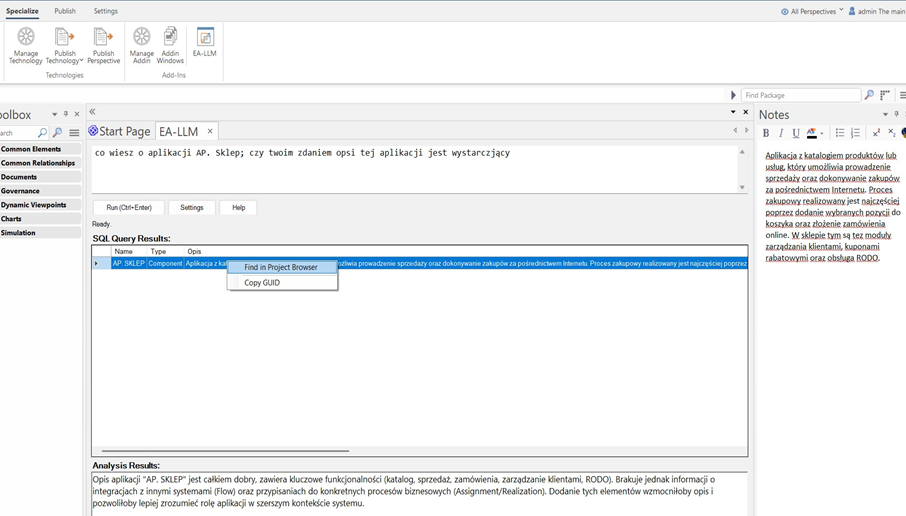Open Addin Windows from the ribbon
The width and height of the screenshot is (906, 516).
click(170, 45)
